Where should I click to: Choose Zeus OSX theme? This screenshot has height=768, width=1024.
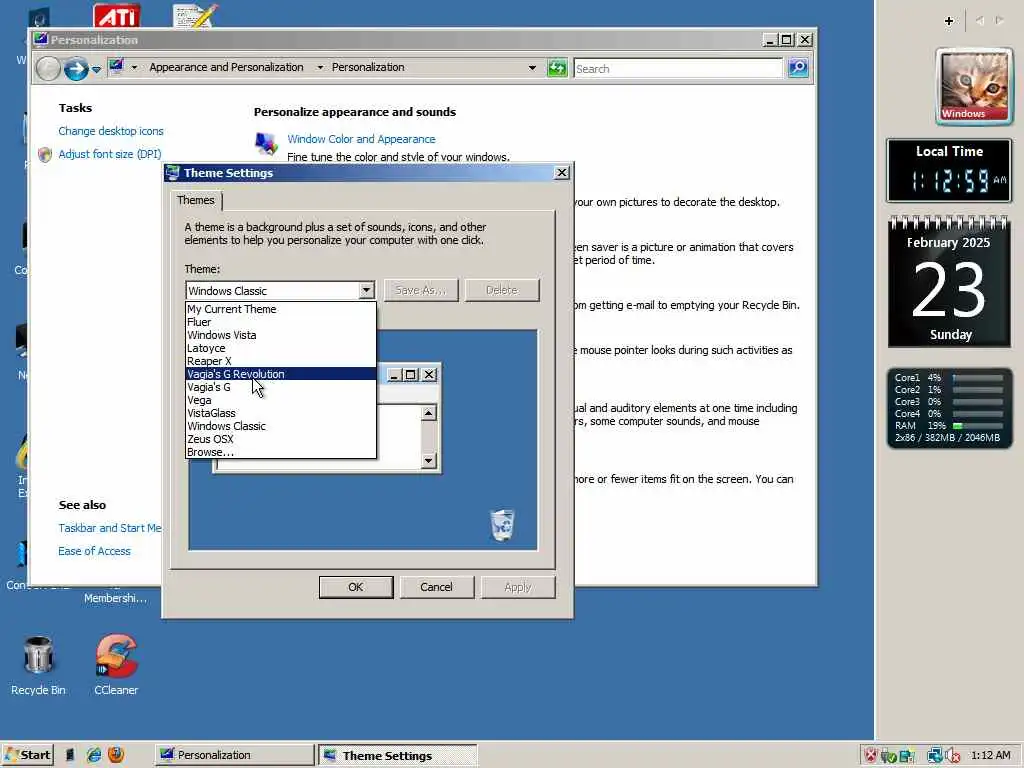click(x=281, y=439)
